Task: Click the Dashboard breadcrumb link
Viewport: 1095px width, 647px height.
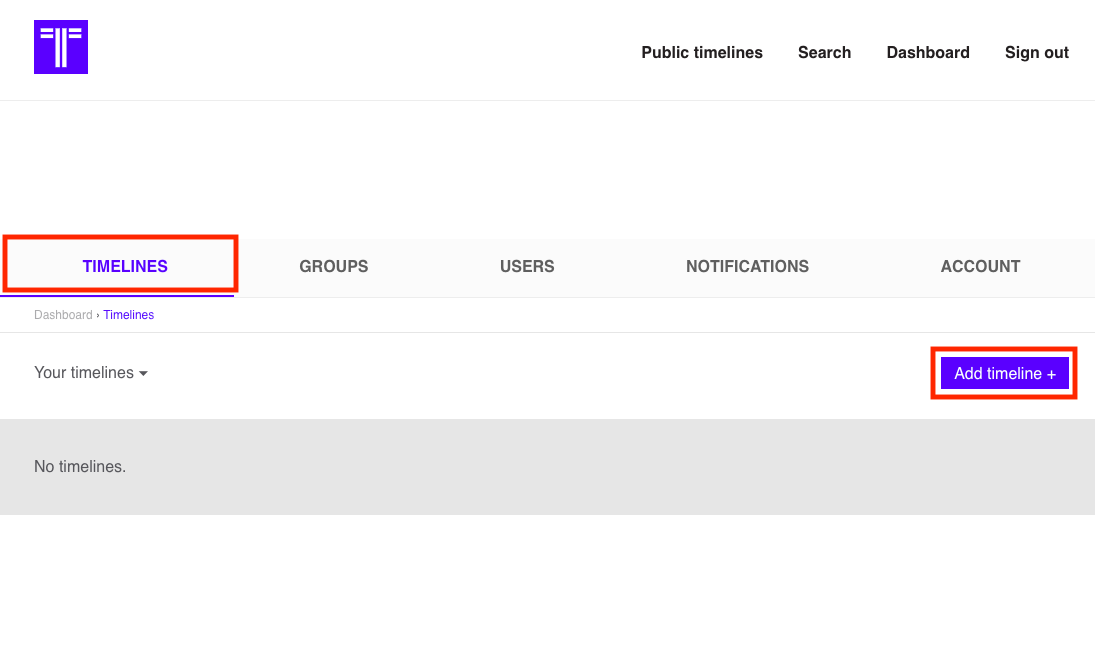Action: click(62, 315)
